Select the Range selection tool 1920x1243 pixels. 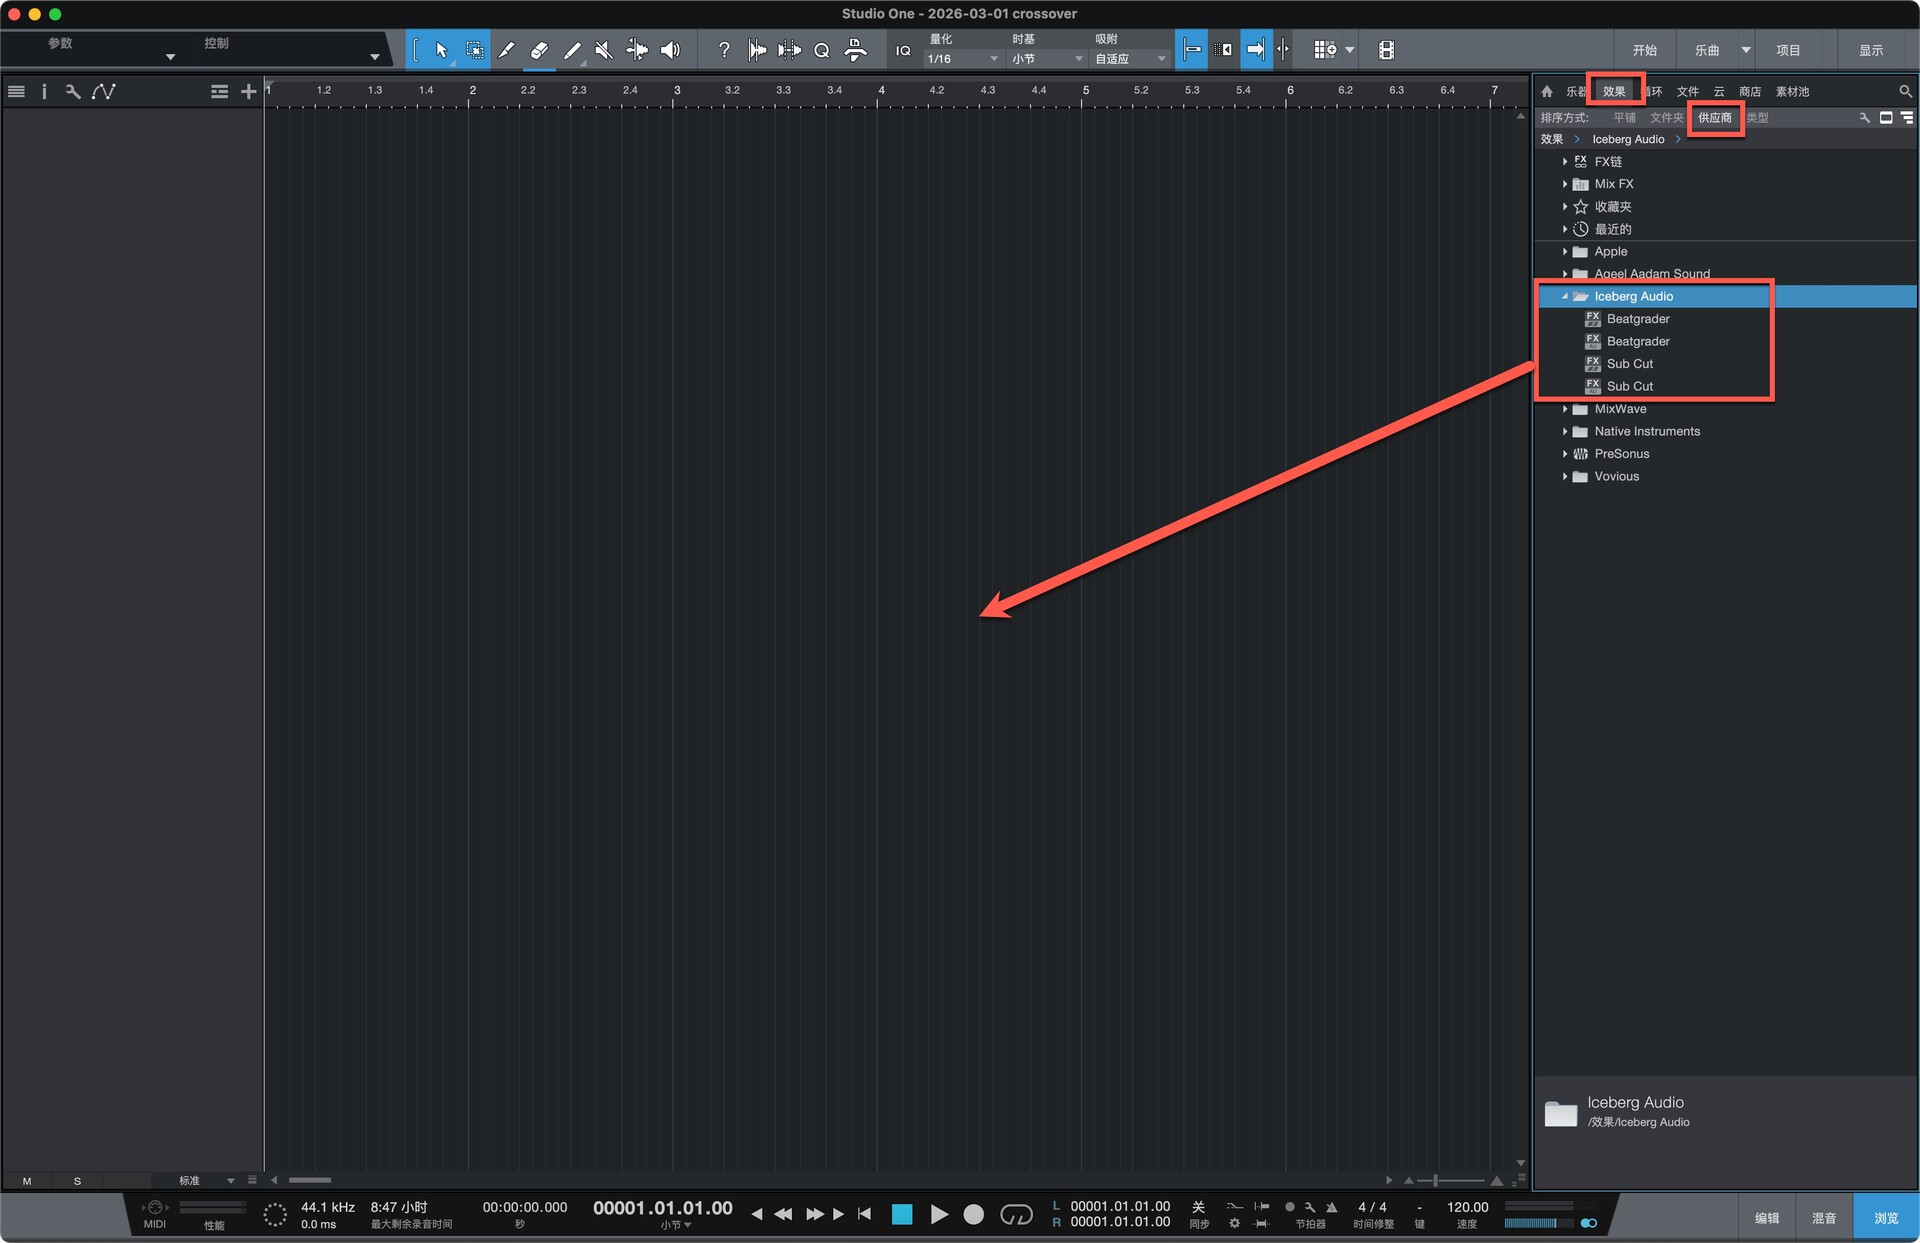(x=475, y=50)
